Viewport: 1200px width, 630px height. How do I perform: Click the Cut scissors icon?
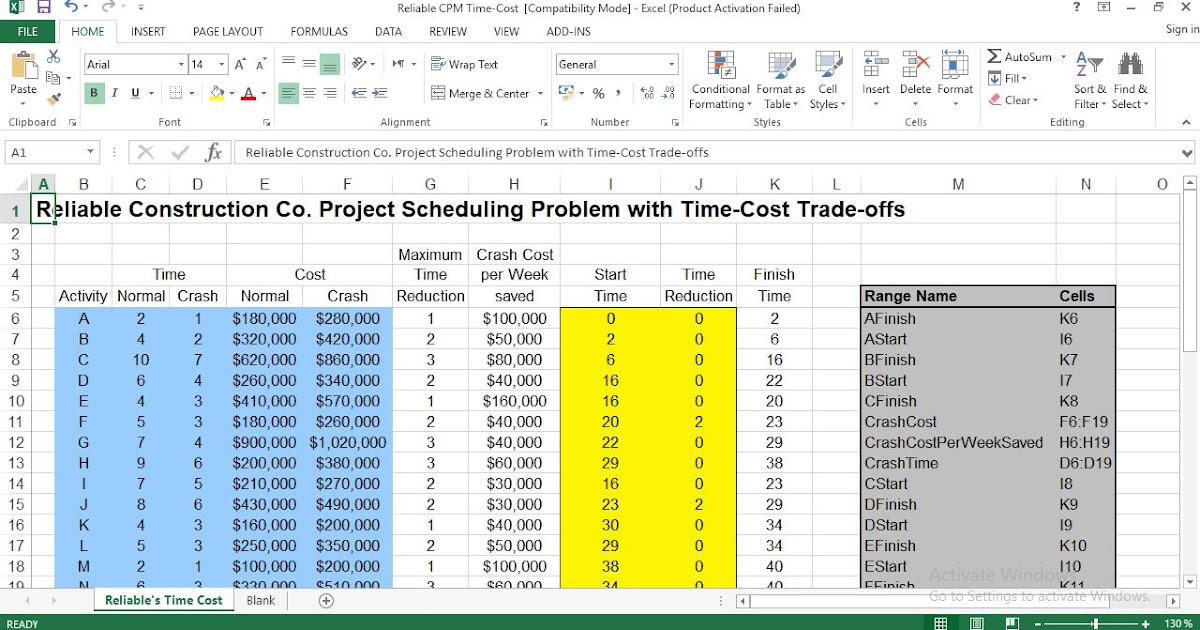pos(54,56)
